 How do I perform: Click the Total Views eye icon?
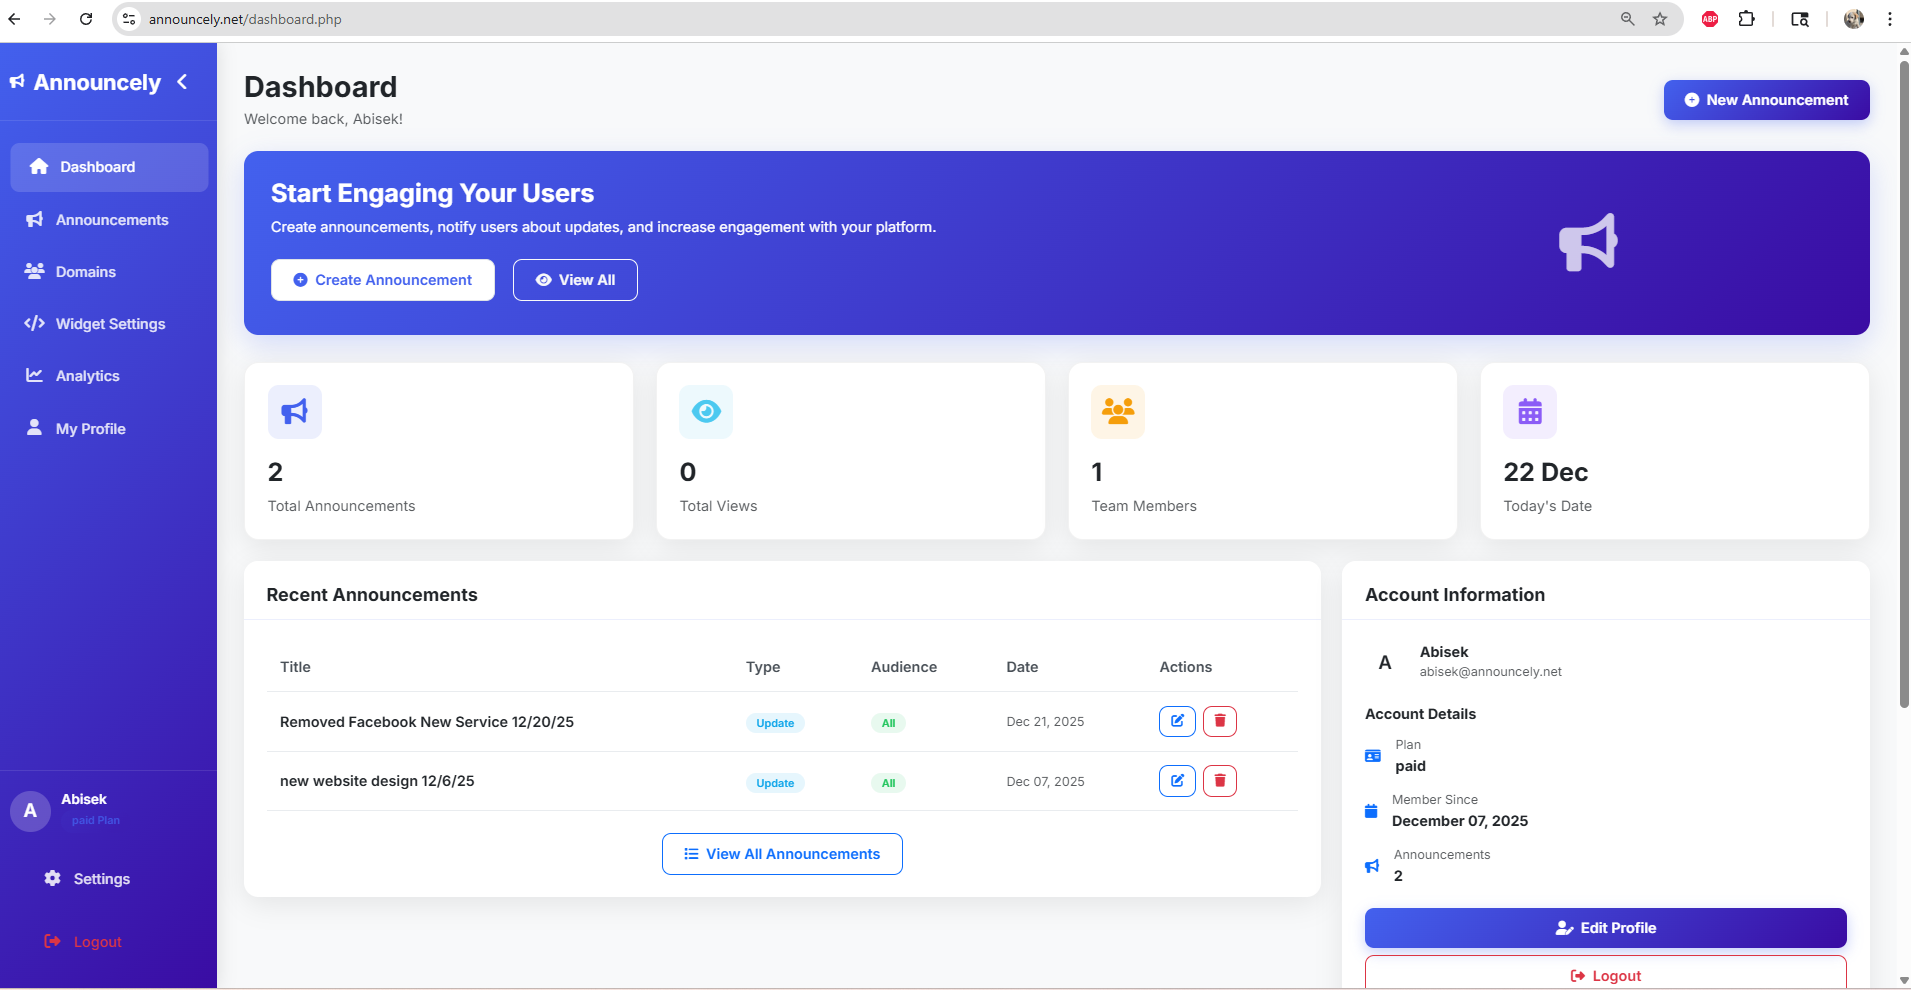[x=706, y=412]
